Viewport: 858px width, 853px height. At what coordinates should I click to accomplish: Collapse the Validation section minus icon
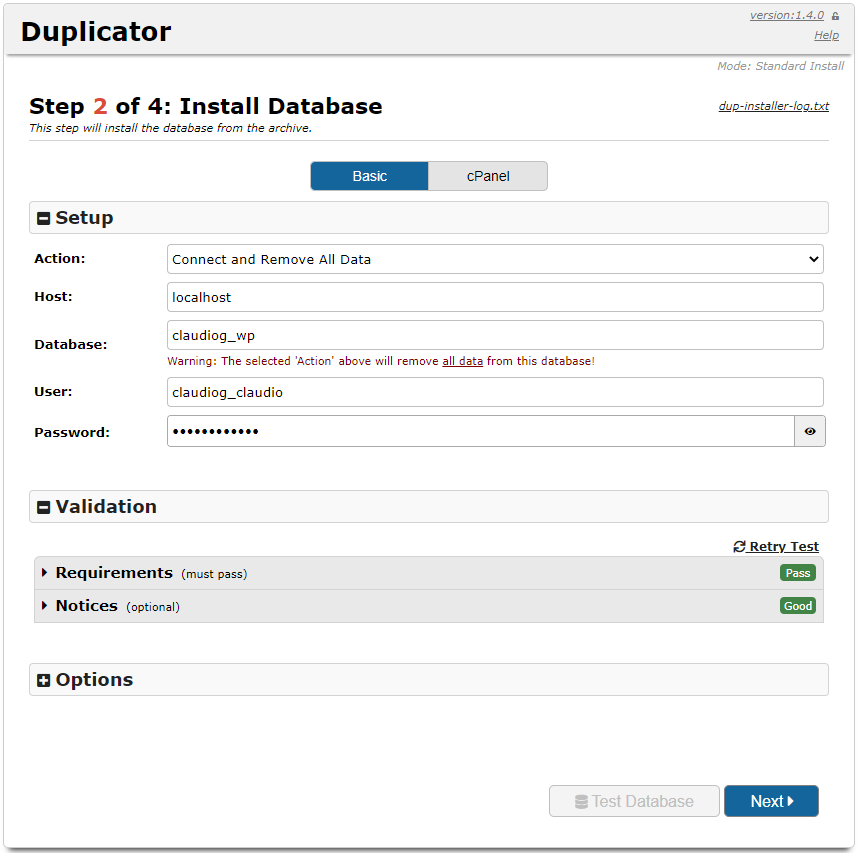pyautogui.click(x=44, y=507)
